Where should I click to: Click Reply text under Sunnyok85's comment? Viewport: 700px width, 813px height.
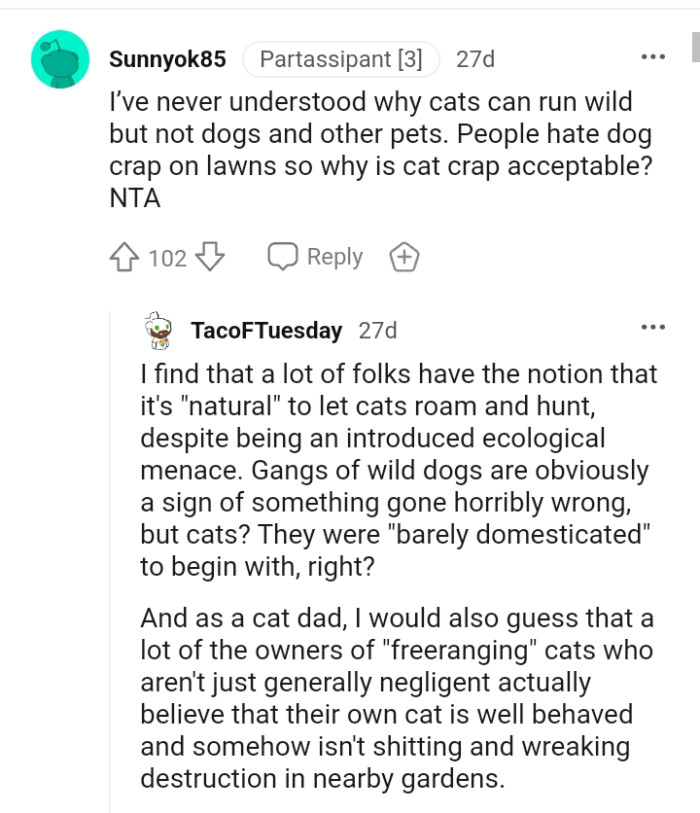tap(335, 257)
